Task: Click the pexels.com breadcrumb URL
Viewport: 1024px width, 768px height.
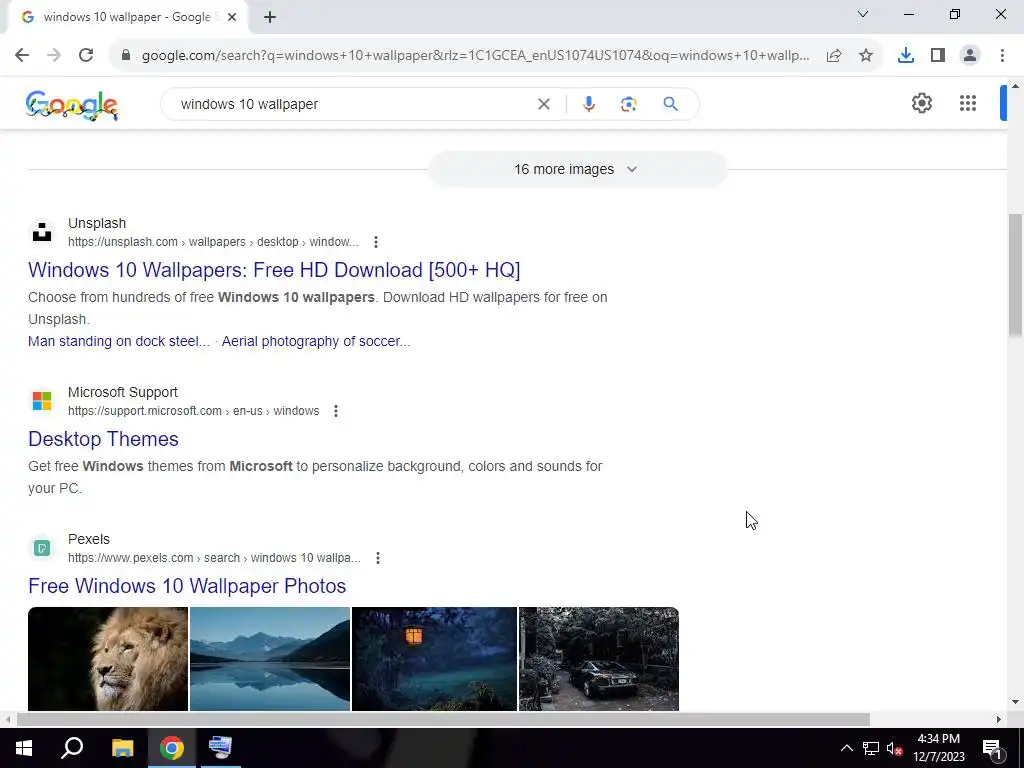Action: (214, 558)
